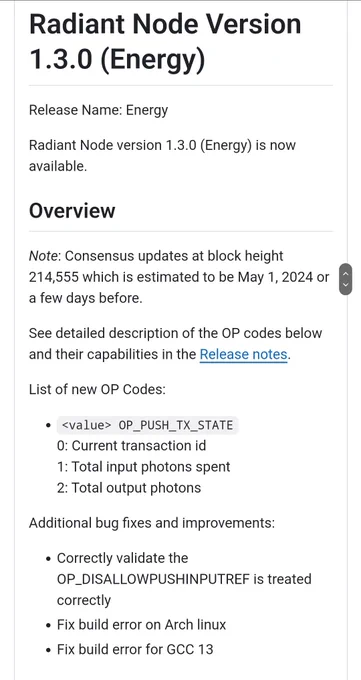Click the OP_PUSH_TX_STATE code snippet

[x=148, y=425]
